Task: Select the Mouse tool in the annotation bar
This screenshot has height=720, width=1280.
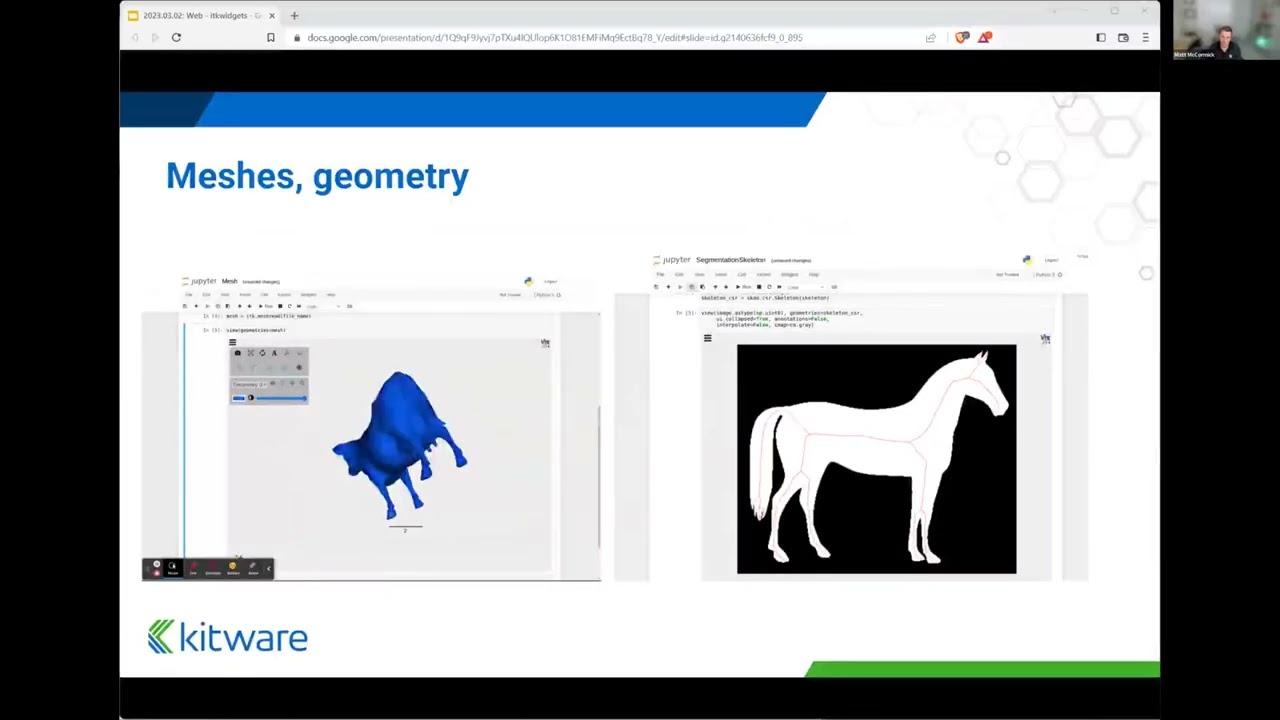Action: click(x=172, y=569)
